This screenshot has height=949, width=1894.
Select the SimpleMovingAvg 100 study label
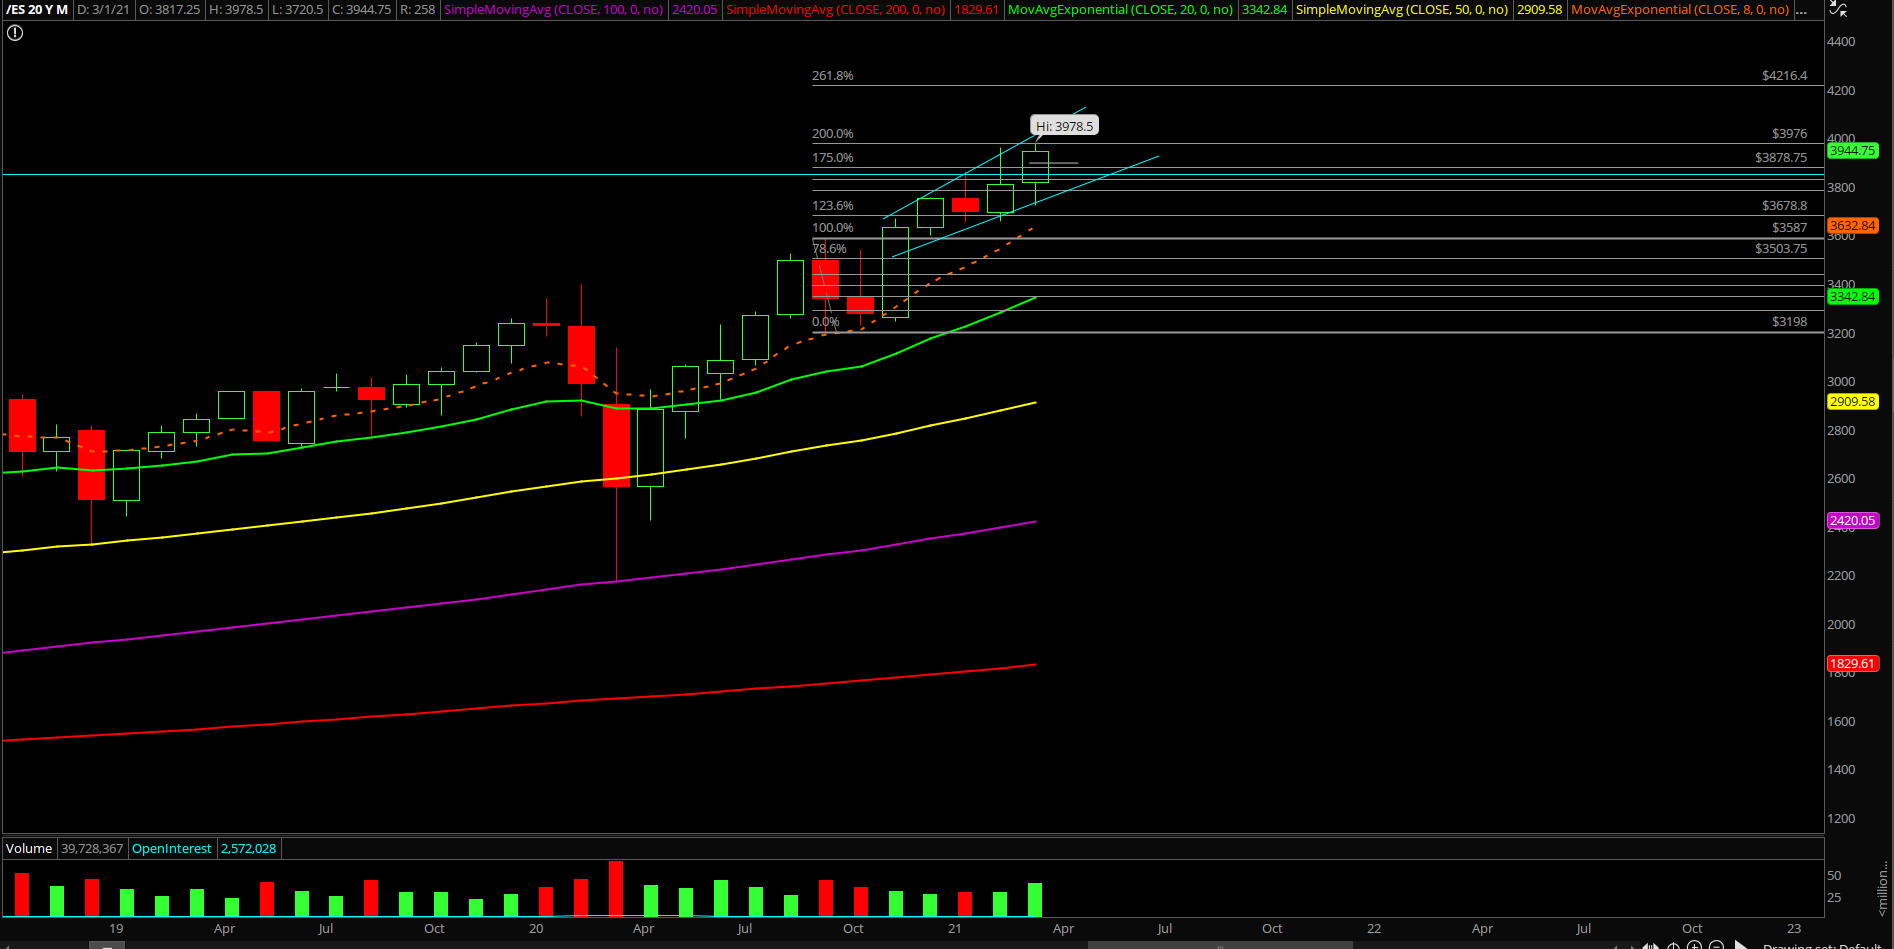pos(553,10)
